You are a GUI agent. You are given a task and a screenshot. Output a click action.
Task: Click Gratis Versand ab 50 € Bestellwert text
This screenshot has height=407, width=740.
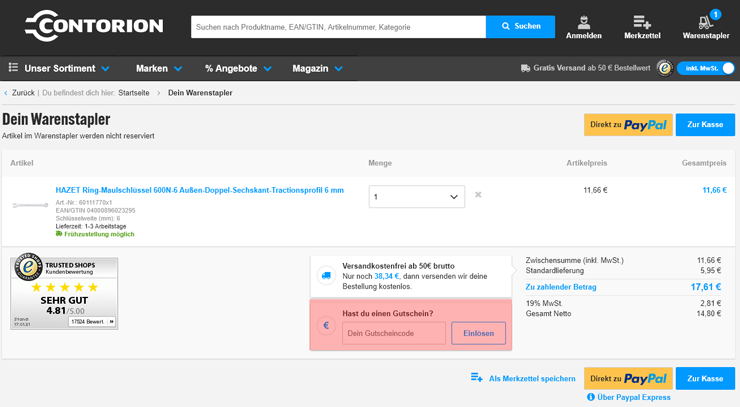(x=592, y=68)
